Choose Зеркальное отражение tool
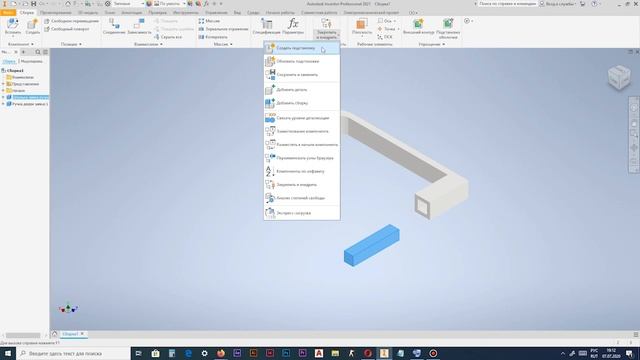This screenshot has height=360, width=640. pyautogui.click(x=223, y=29)
